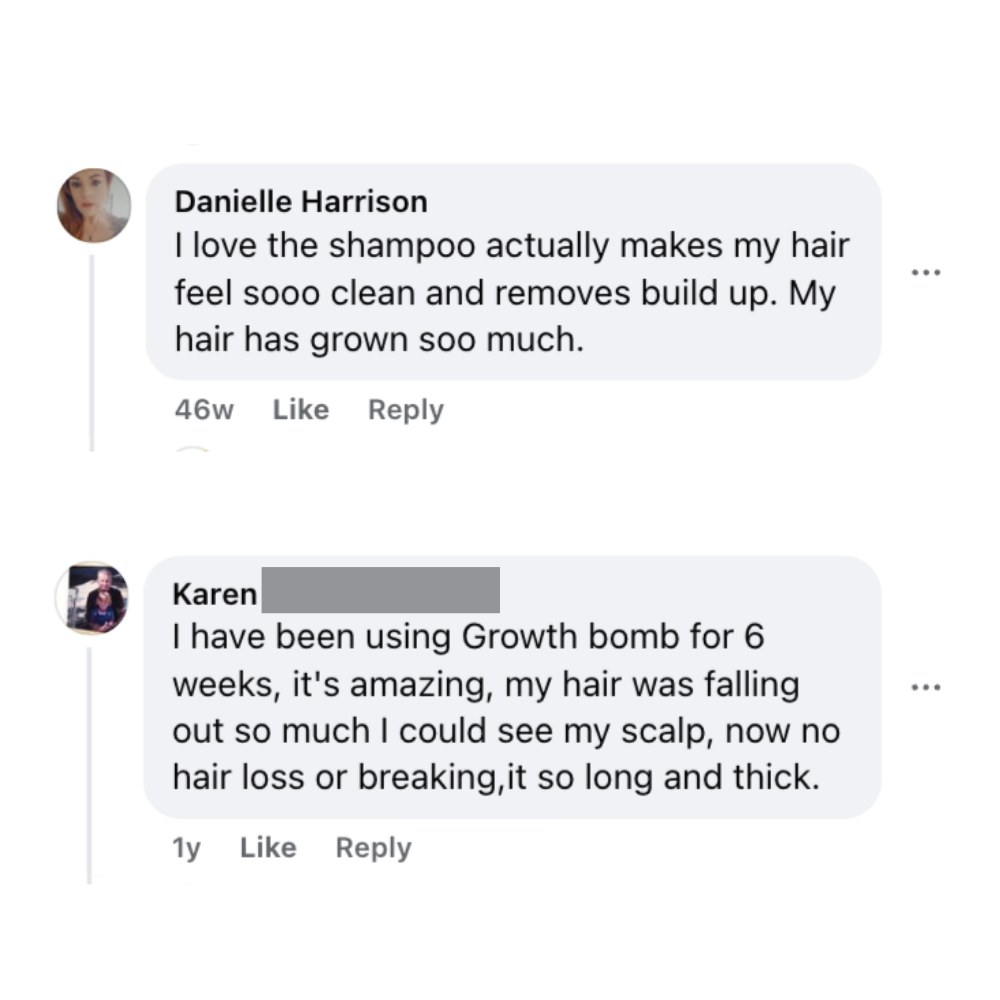This screenshot has width=1000, height=1000.
Task: Click the grey redacted surname box
Action: 381,590
